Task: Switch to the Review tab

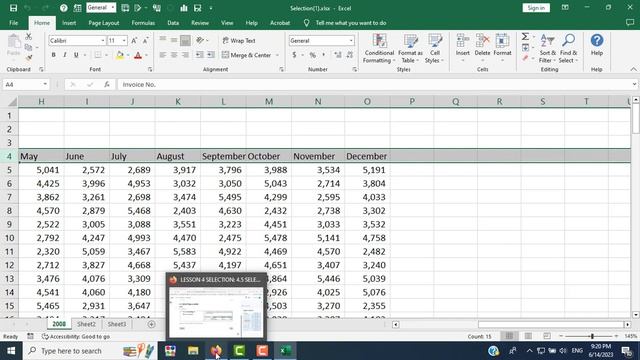Action: [200, 23]
